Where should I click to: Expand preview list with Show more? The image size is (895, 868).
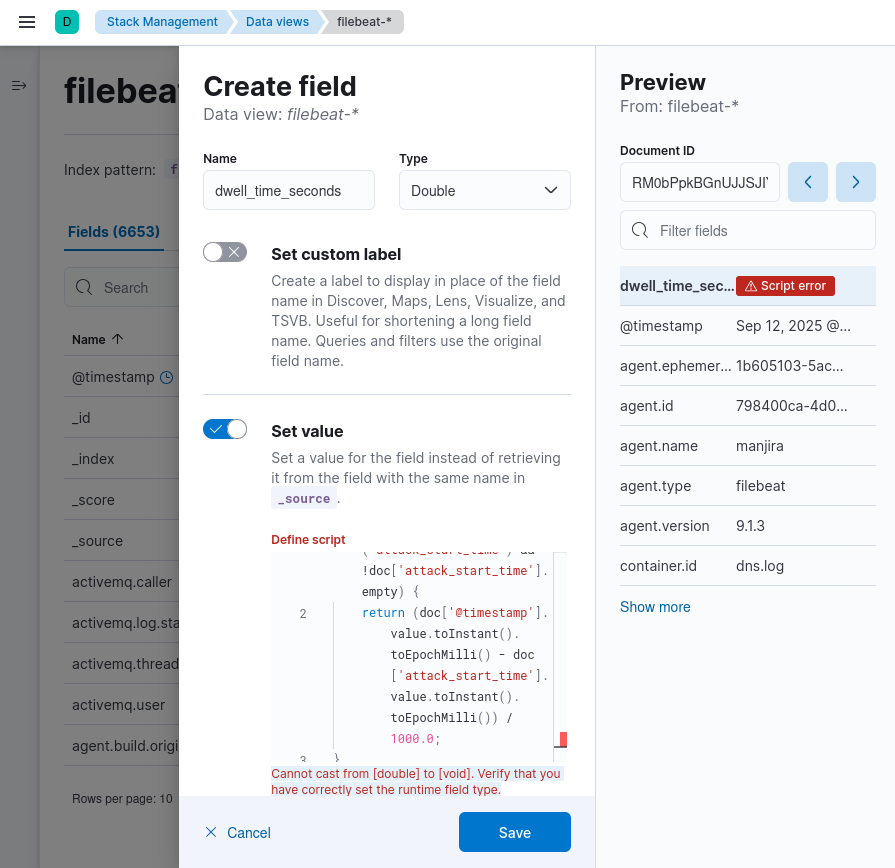point(655,607)
